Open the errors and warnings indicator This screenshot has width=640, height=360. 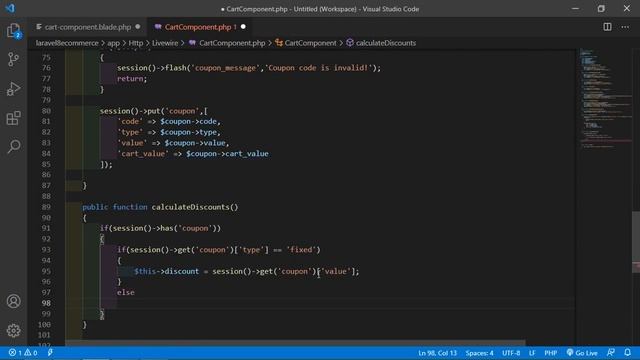click(23, 352)
